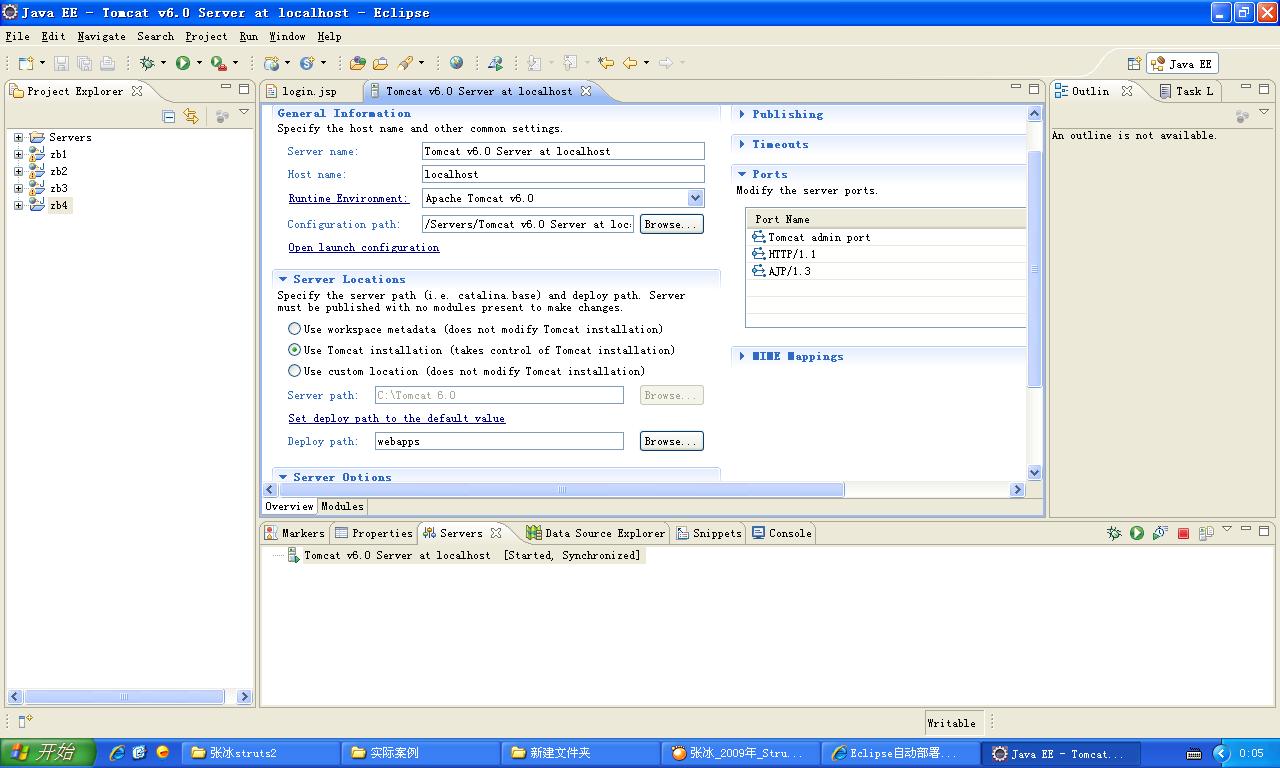Screen dimensions: 1280x768
Task: Click the Publish to server icon
Action: pos(1206,533)
